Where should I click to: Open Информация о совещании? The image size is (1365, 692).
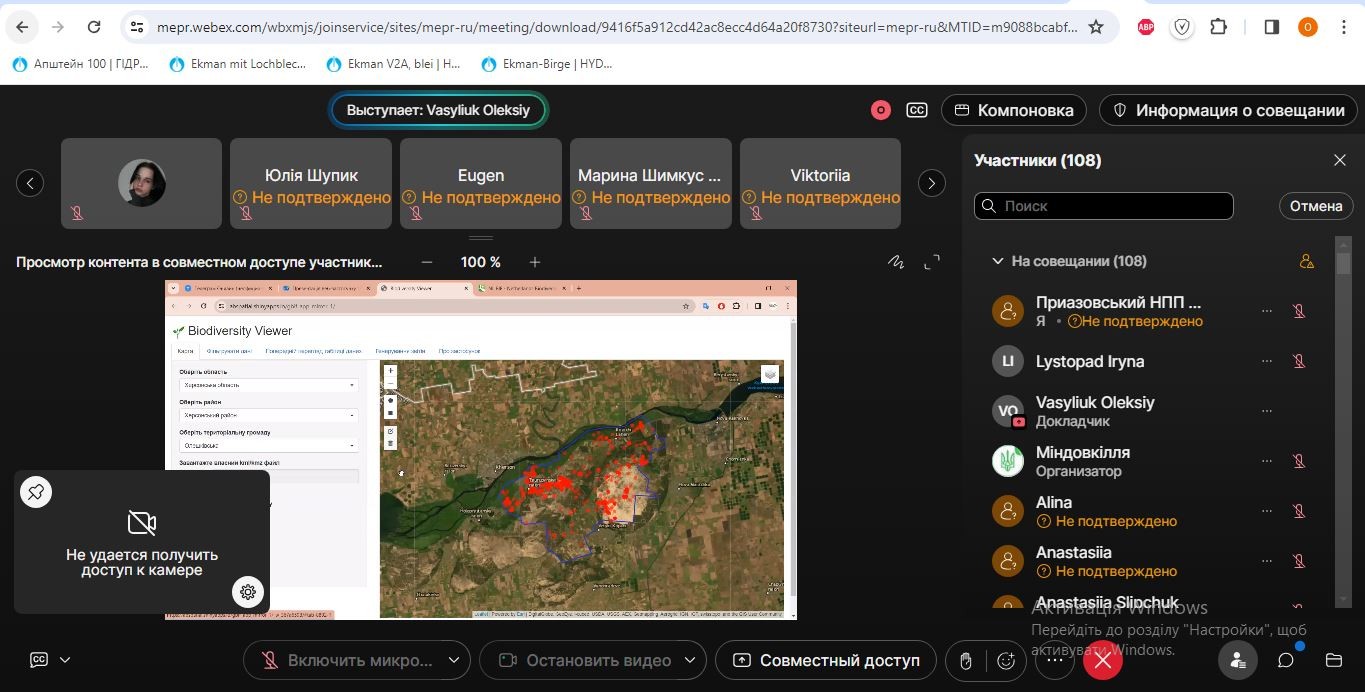(x=1228, y=110)
